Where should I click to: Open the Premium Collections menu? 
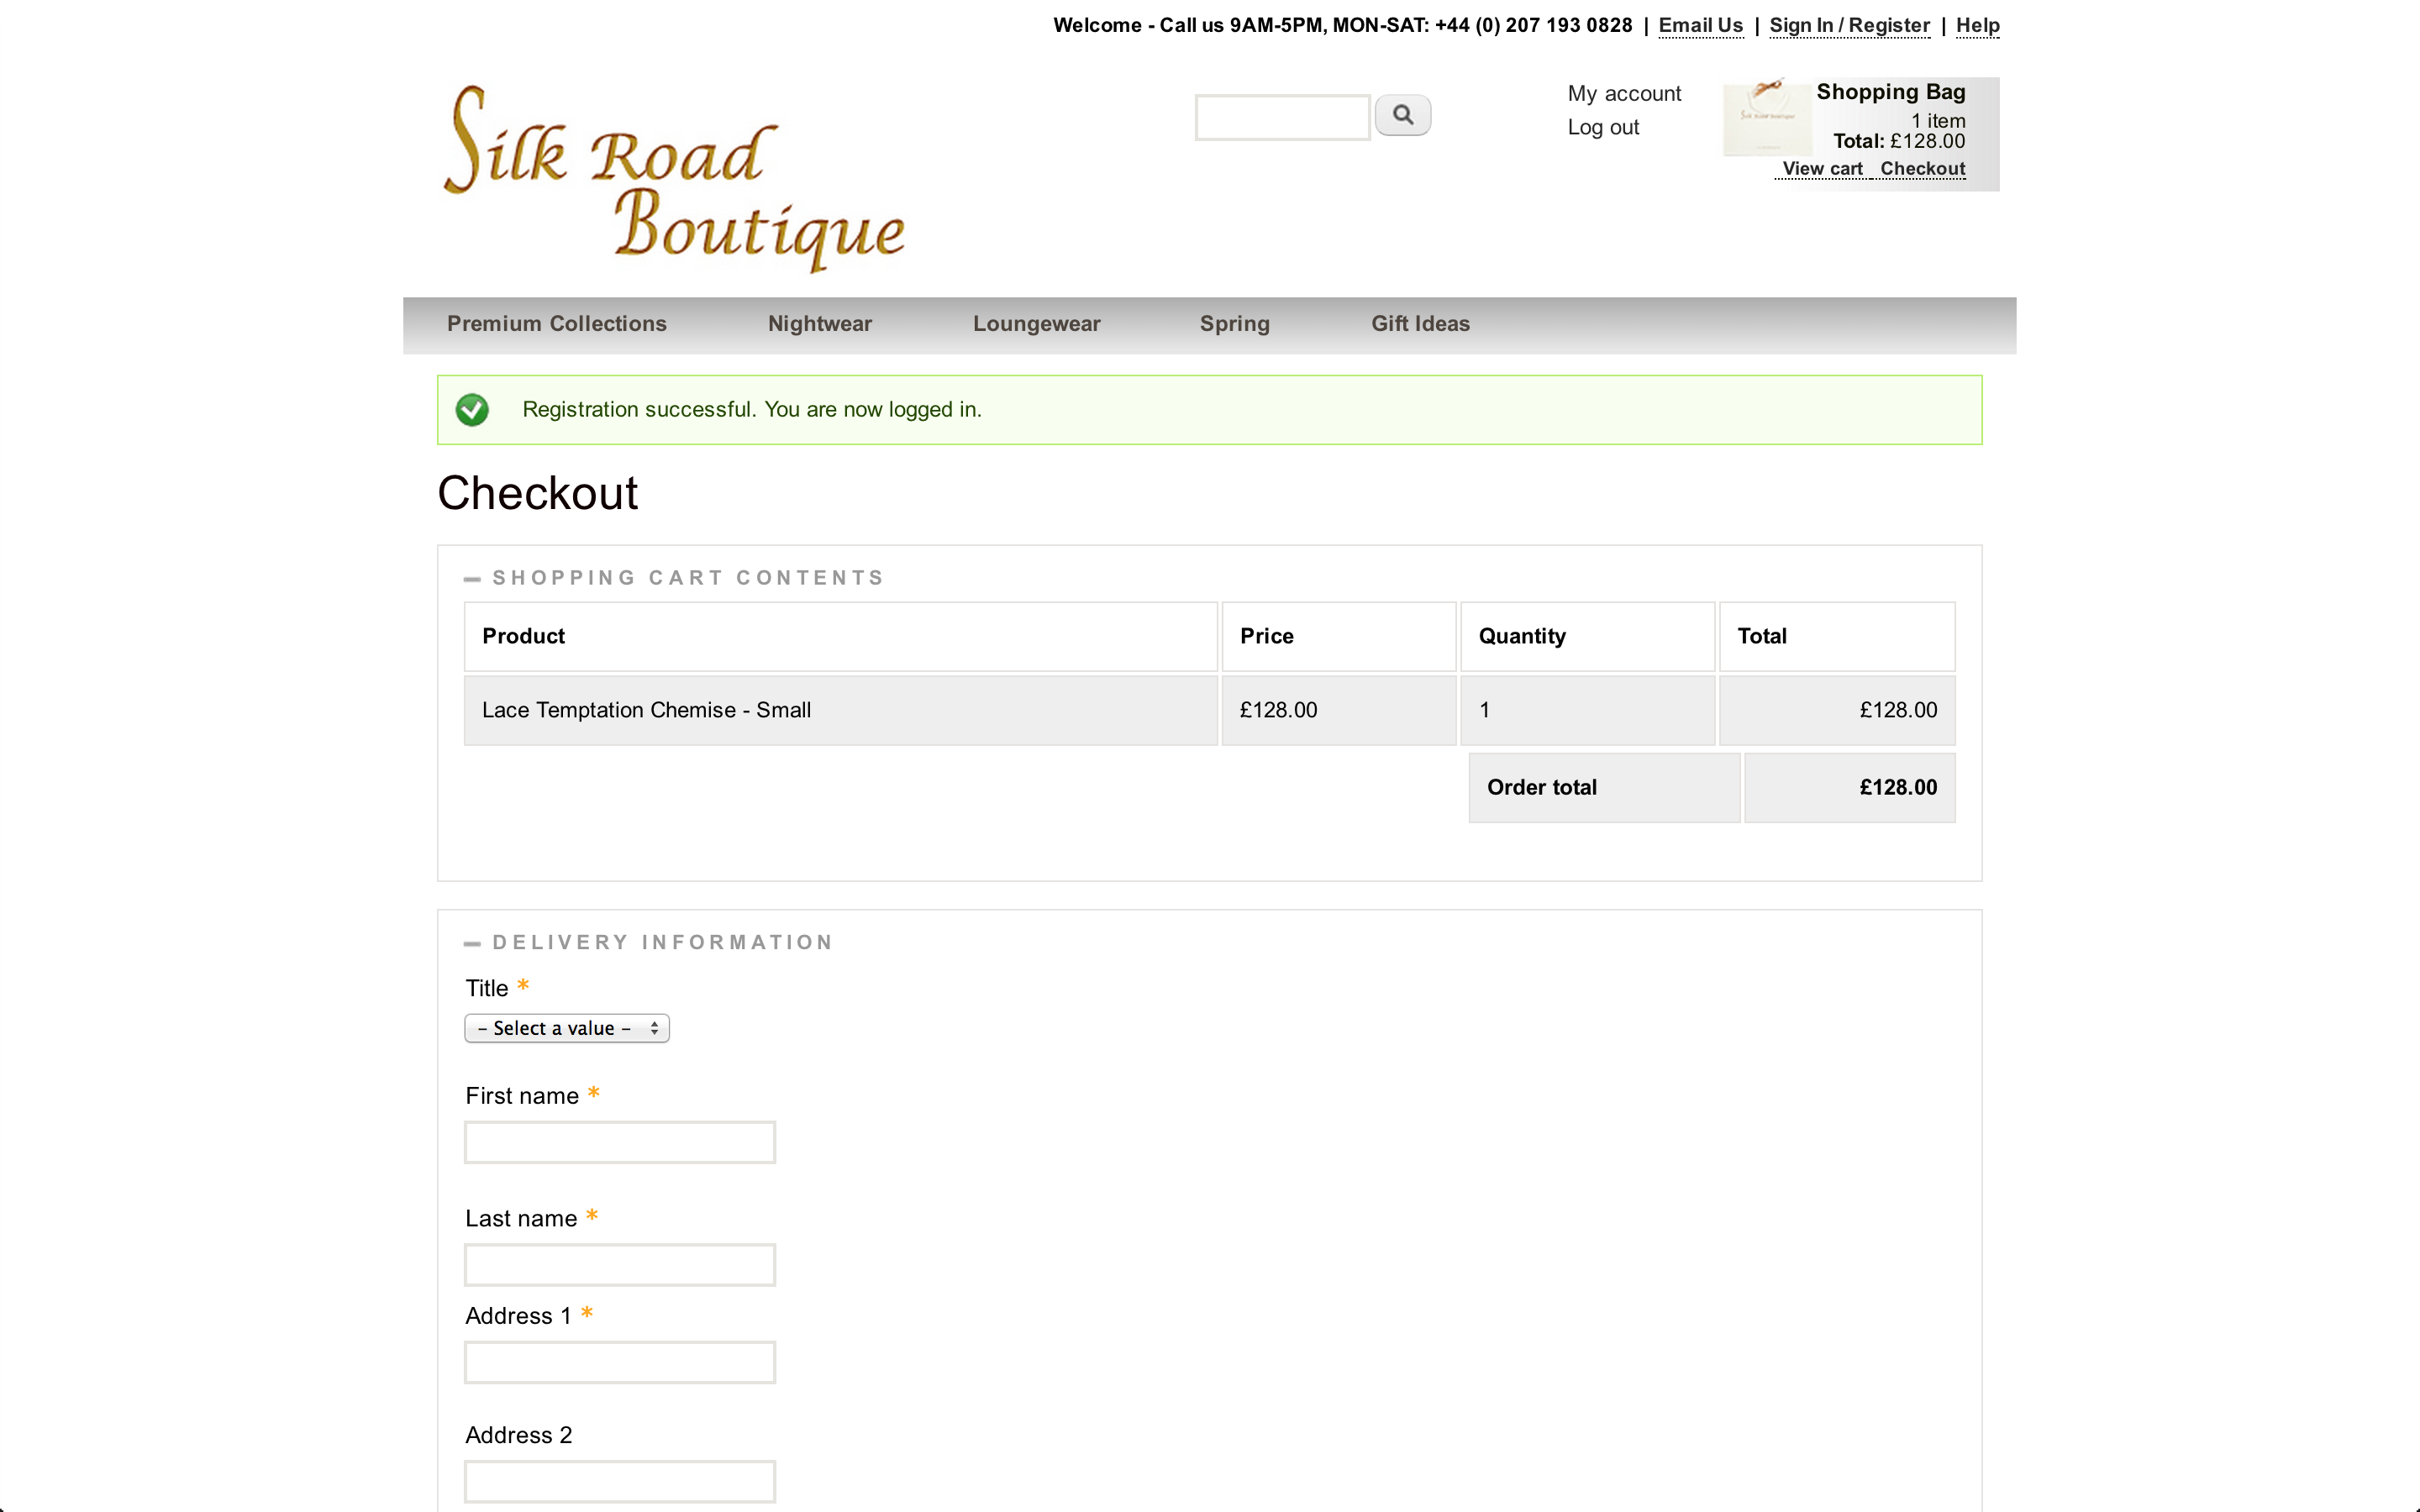[556, 324]
